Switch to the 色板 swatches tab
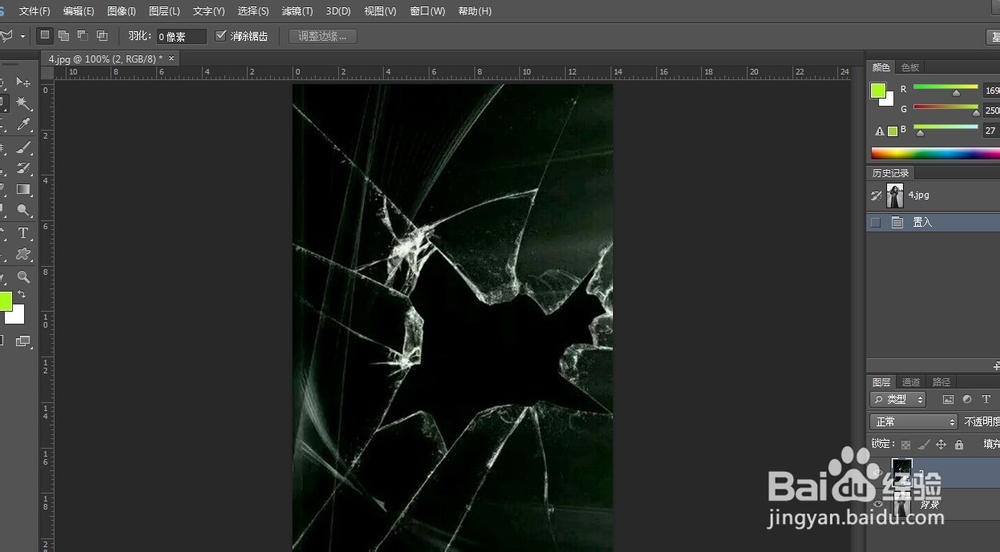Image resolution: width=1000 pixels, height=552 pixels. tap(910, 67)
